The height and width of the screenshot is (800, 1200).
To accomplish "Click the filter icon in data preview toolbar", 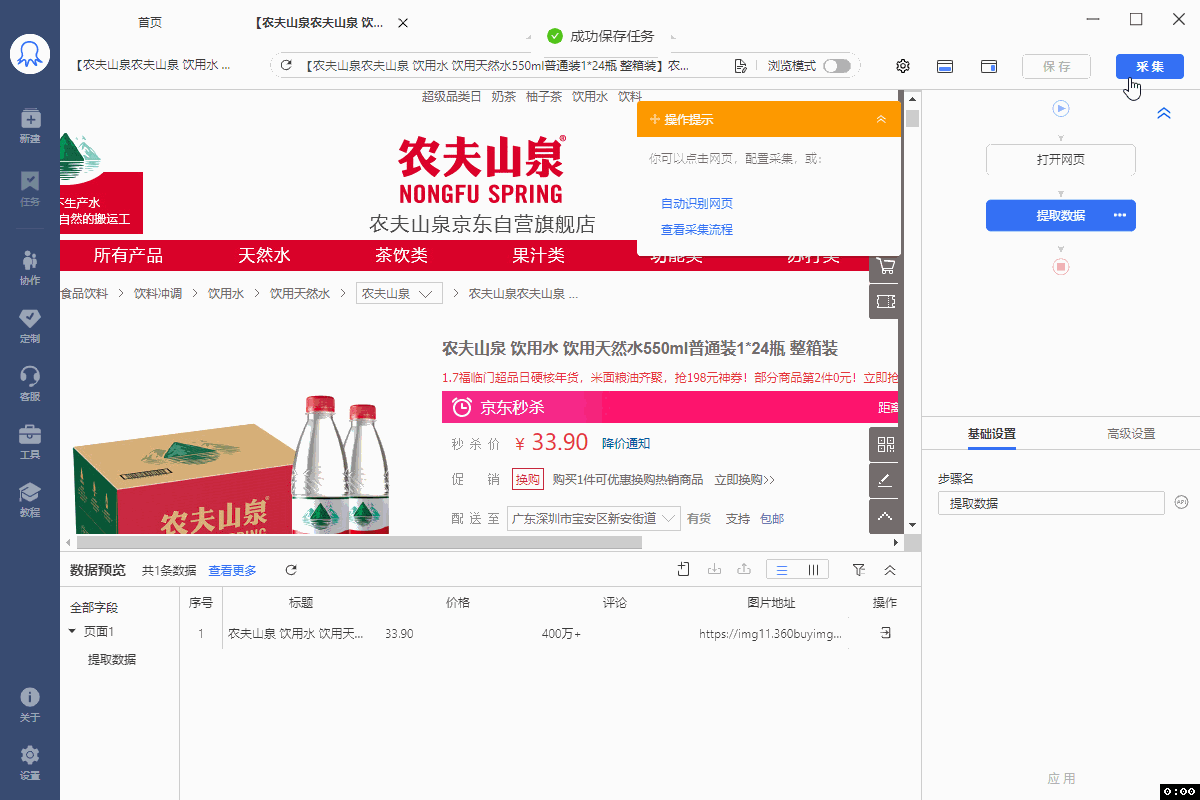I will 858,569.
